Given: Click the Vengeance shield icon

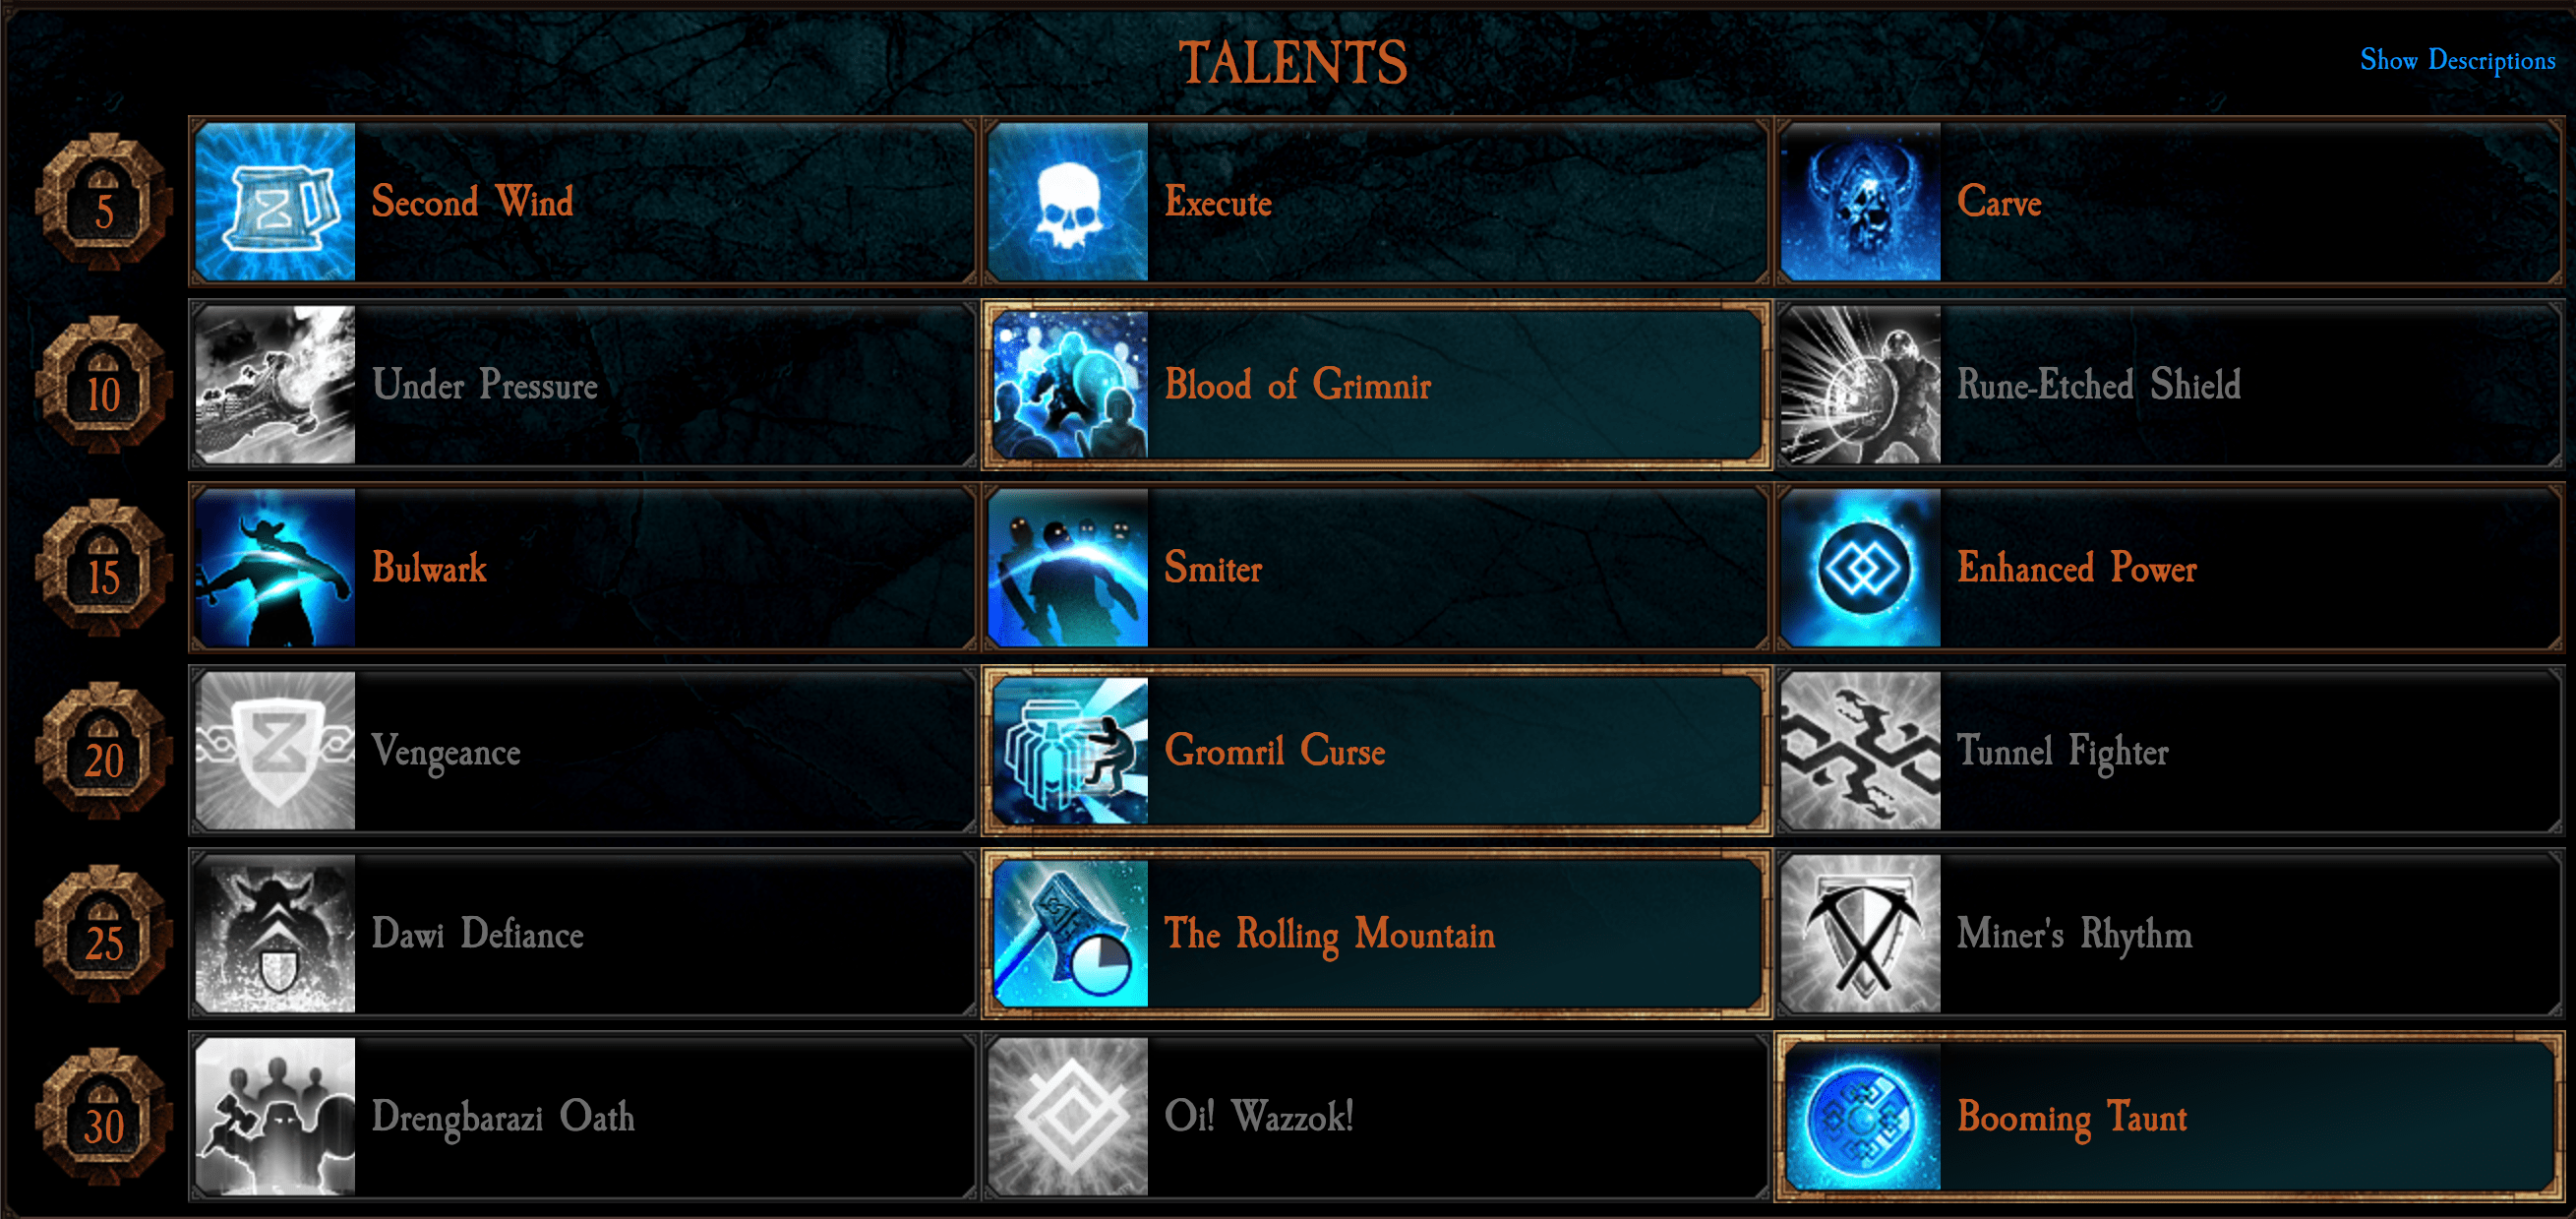Looking at the screenshot, I should [x=275, y=751].
